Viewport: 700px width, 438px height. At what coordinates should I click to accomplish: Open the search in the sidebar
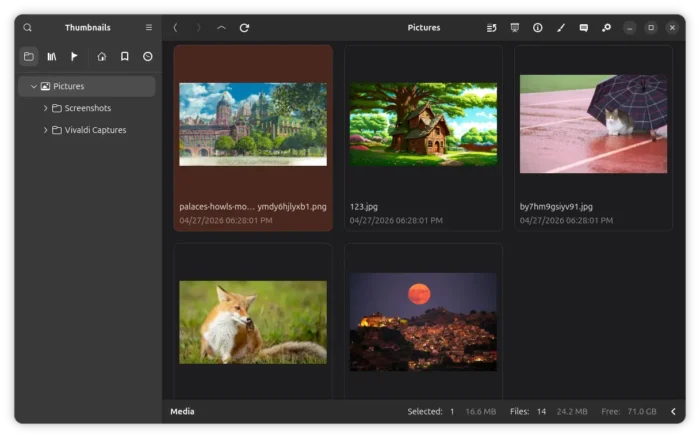27,28
